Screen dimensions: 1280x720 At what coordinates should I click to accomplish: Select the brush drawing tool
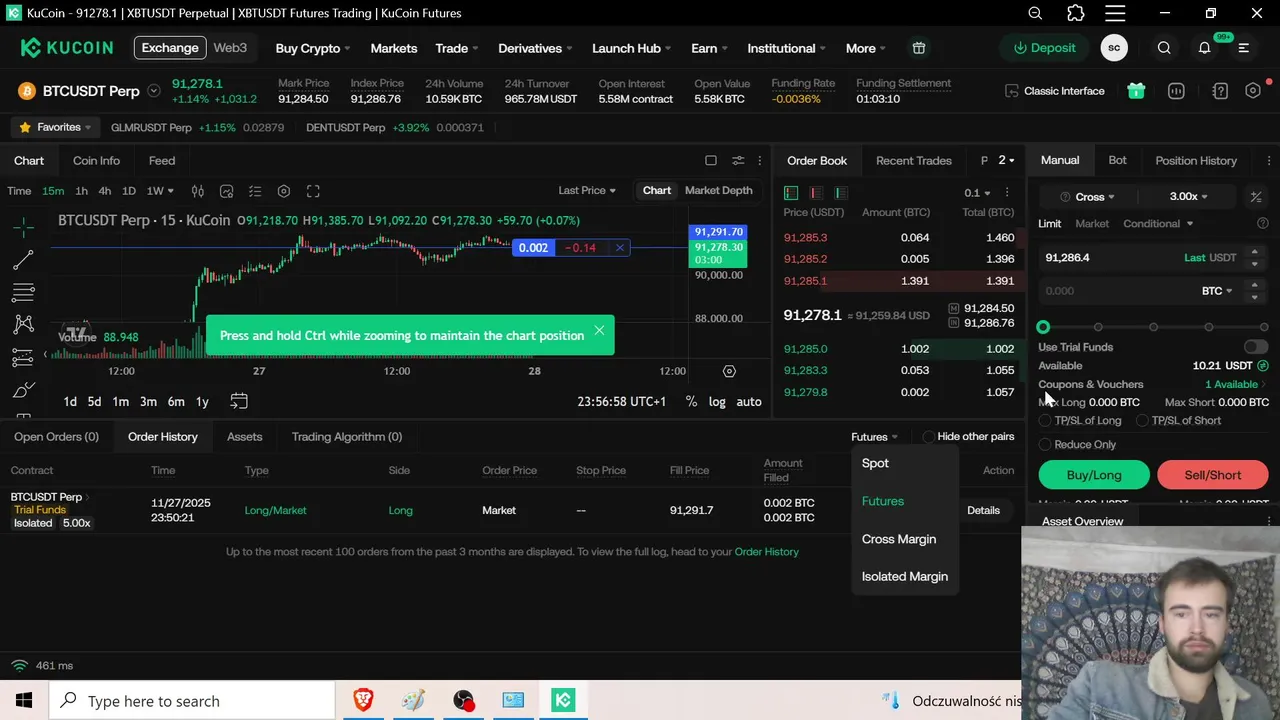[23, 390]
